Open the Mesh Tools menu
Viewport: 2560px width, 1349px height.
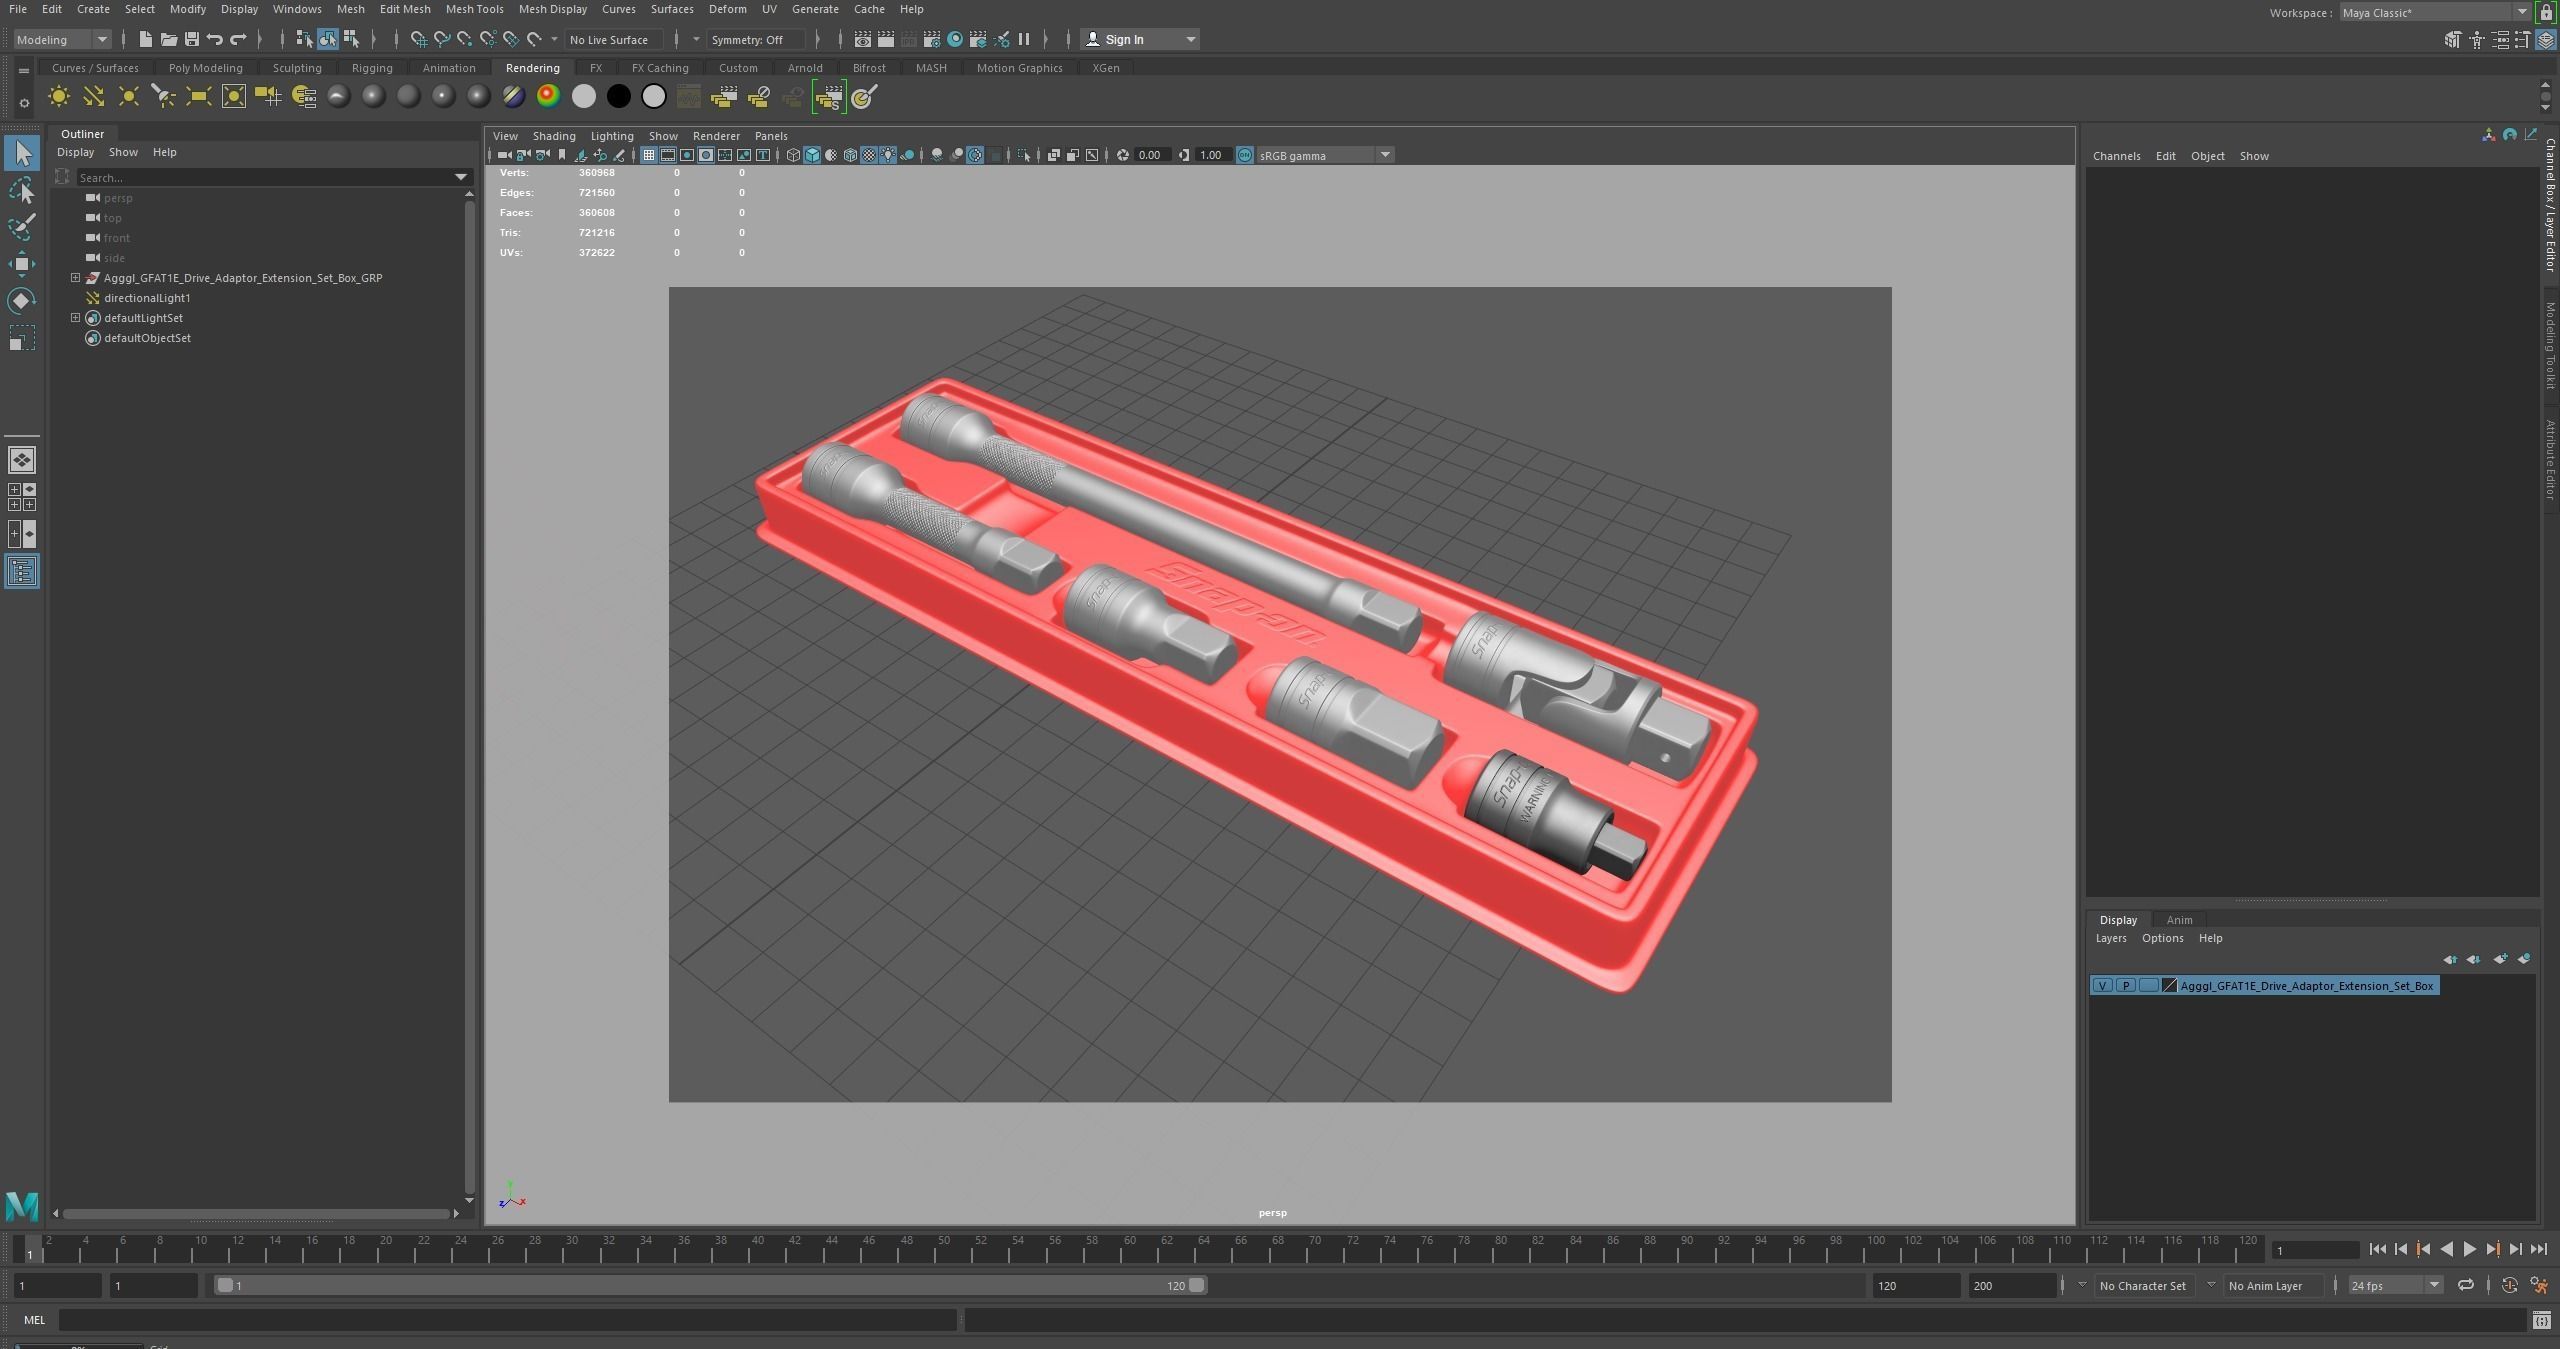(474, 9)
